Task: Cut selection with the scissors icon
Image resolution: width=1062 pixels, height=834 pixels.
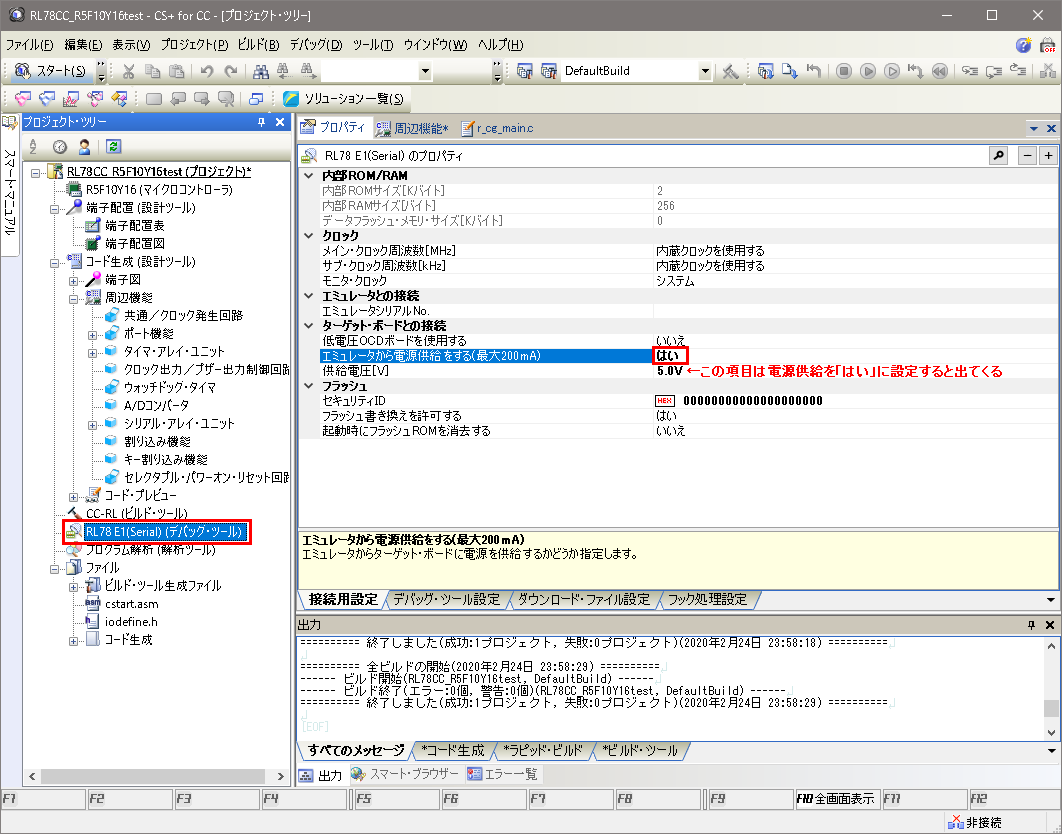Action: [129, 71]
